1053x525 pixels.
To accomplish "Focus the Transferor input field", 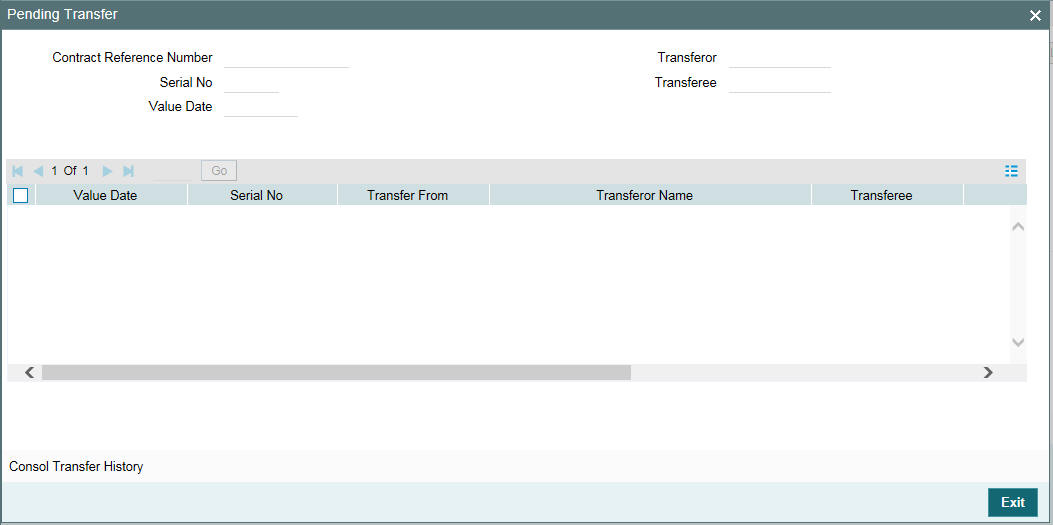I will point(780,58).
